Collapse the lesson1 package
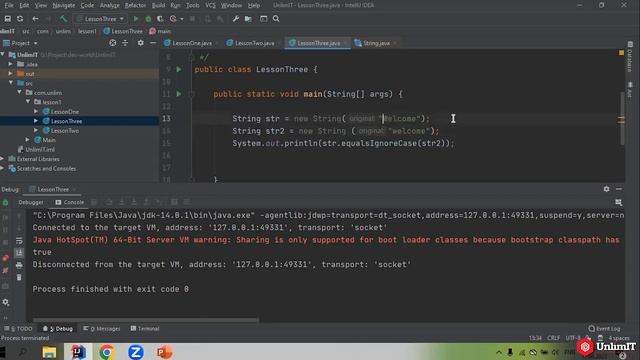 [x=28, y=102]
